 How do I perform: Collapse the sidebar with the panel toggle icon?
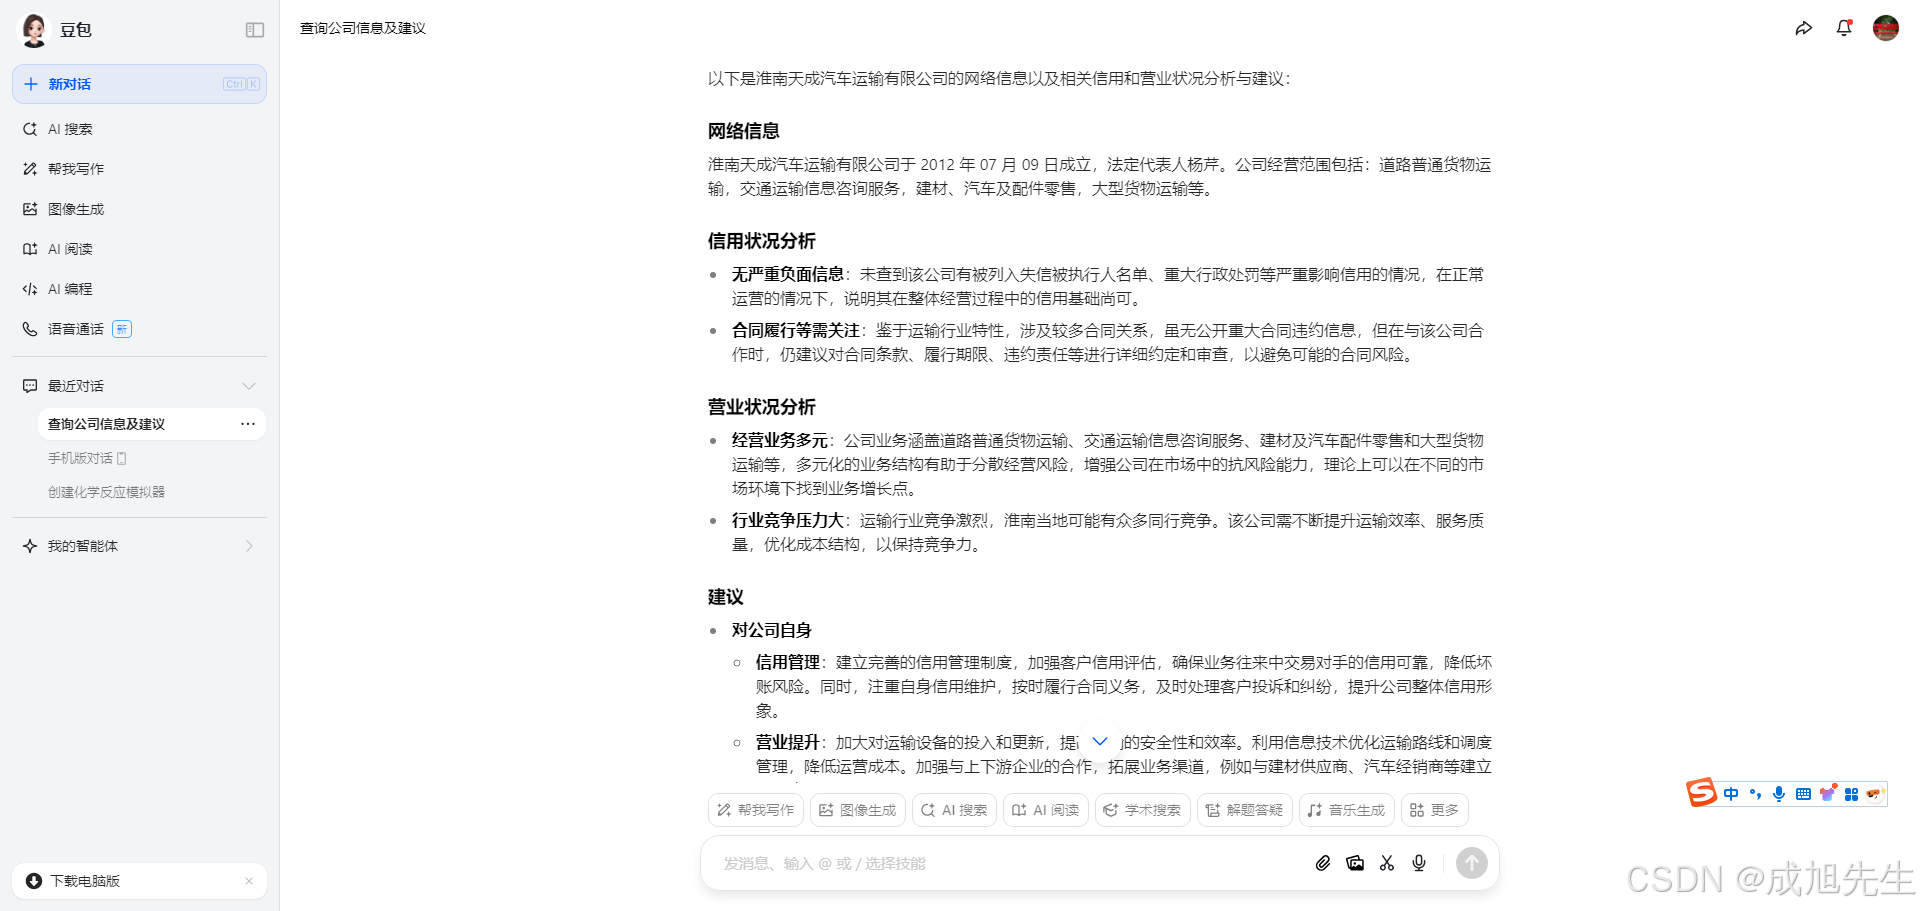255,30
